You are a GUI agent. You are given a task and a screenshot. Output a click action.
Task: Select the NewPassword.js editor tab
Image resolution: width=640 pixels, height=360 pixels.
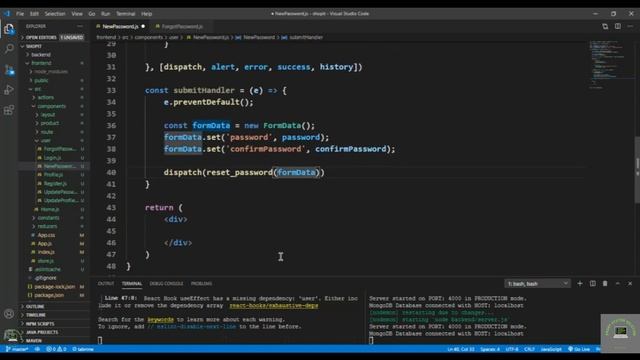point(120,27)
